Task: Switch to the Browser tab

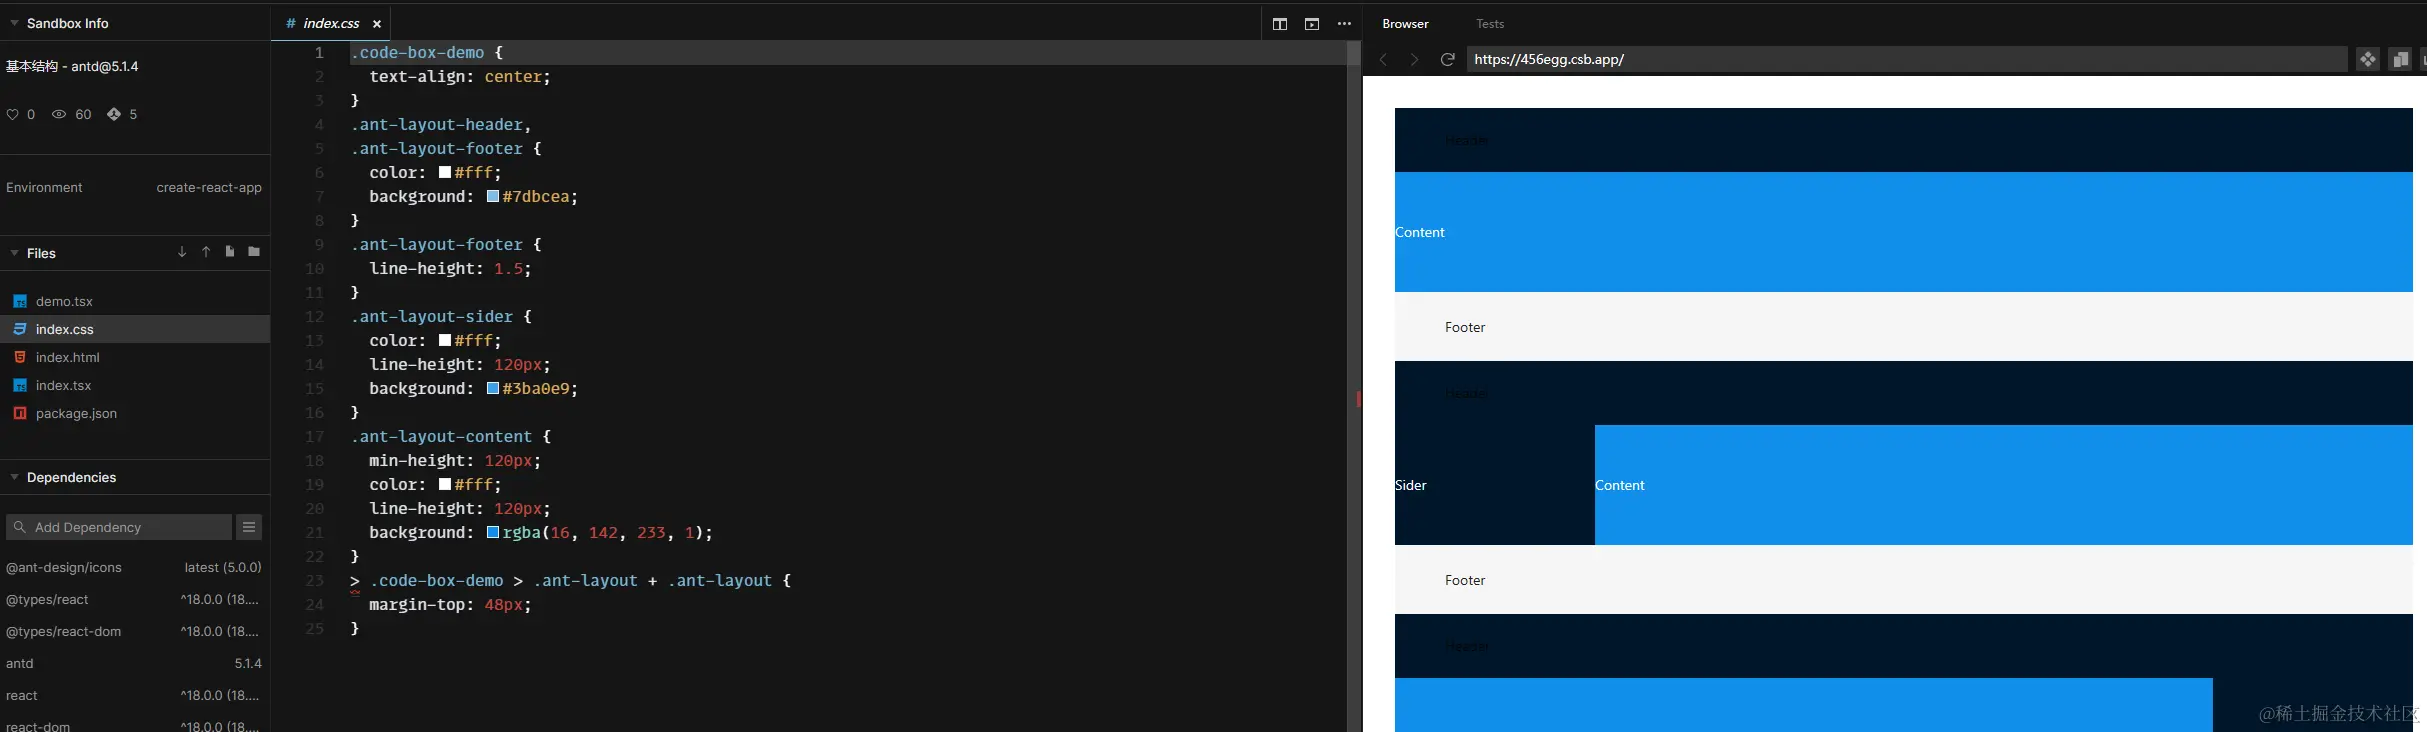Action: coord(1405,24)
